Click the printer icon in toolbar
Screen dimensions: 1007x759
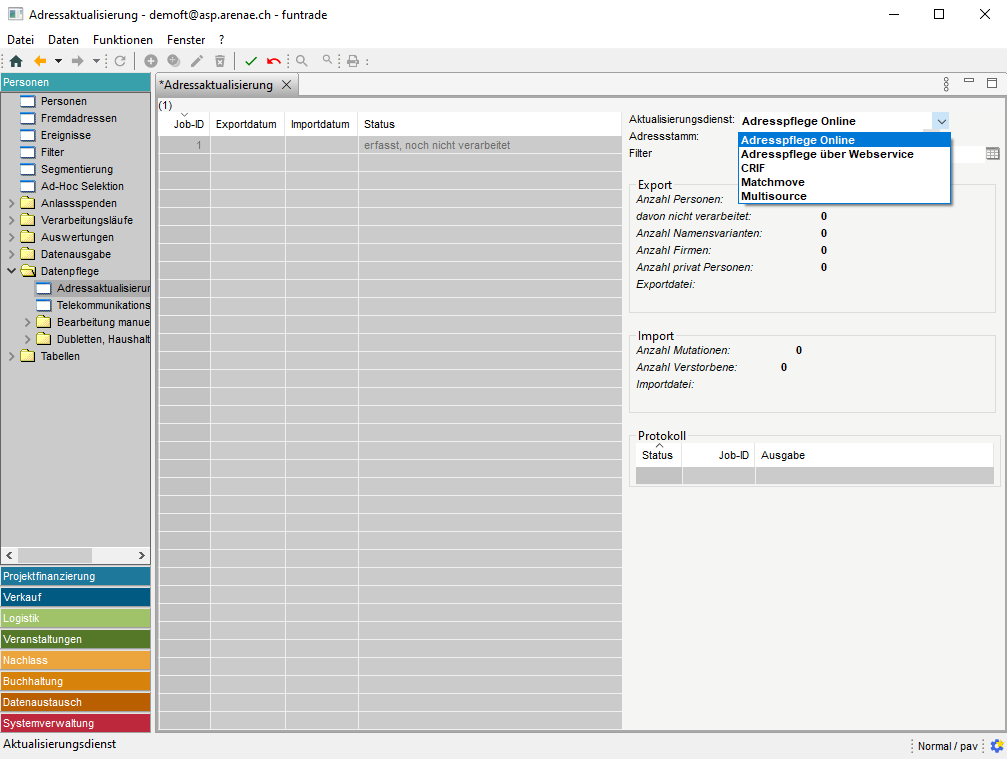[x=352, y=61]
